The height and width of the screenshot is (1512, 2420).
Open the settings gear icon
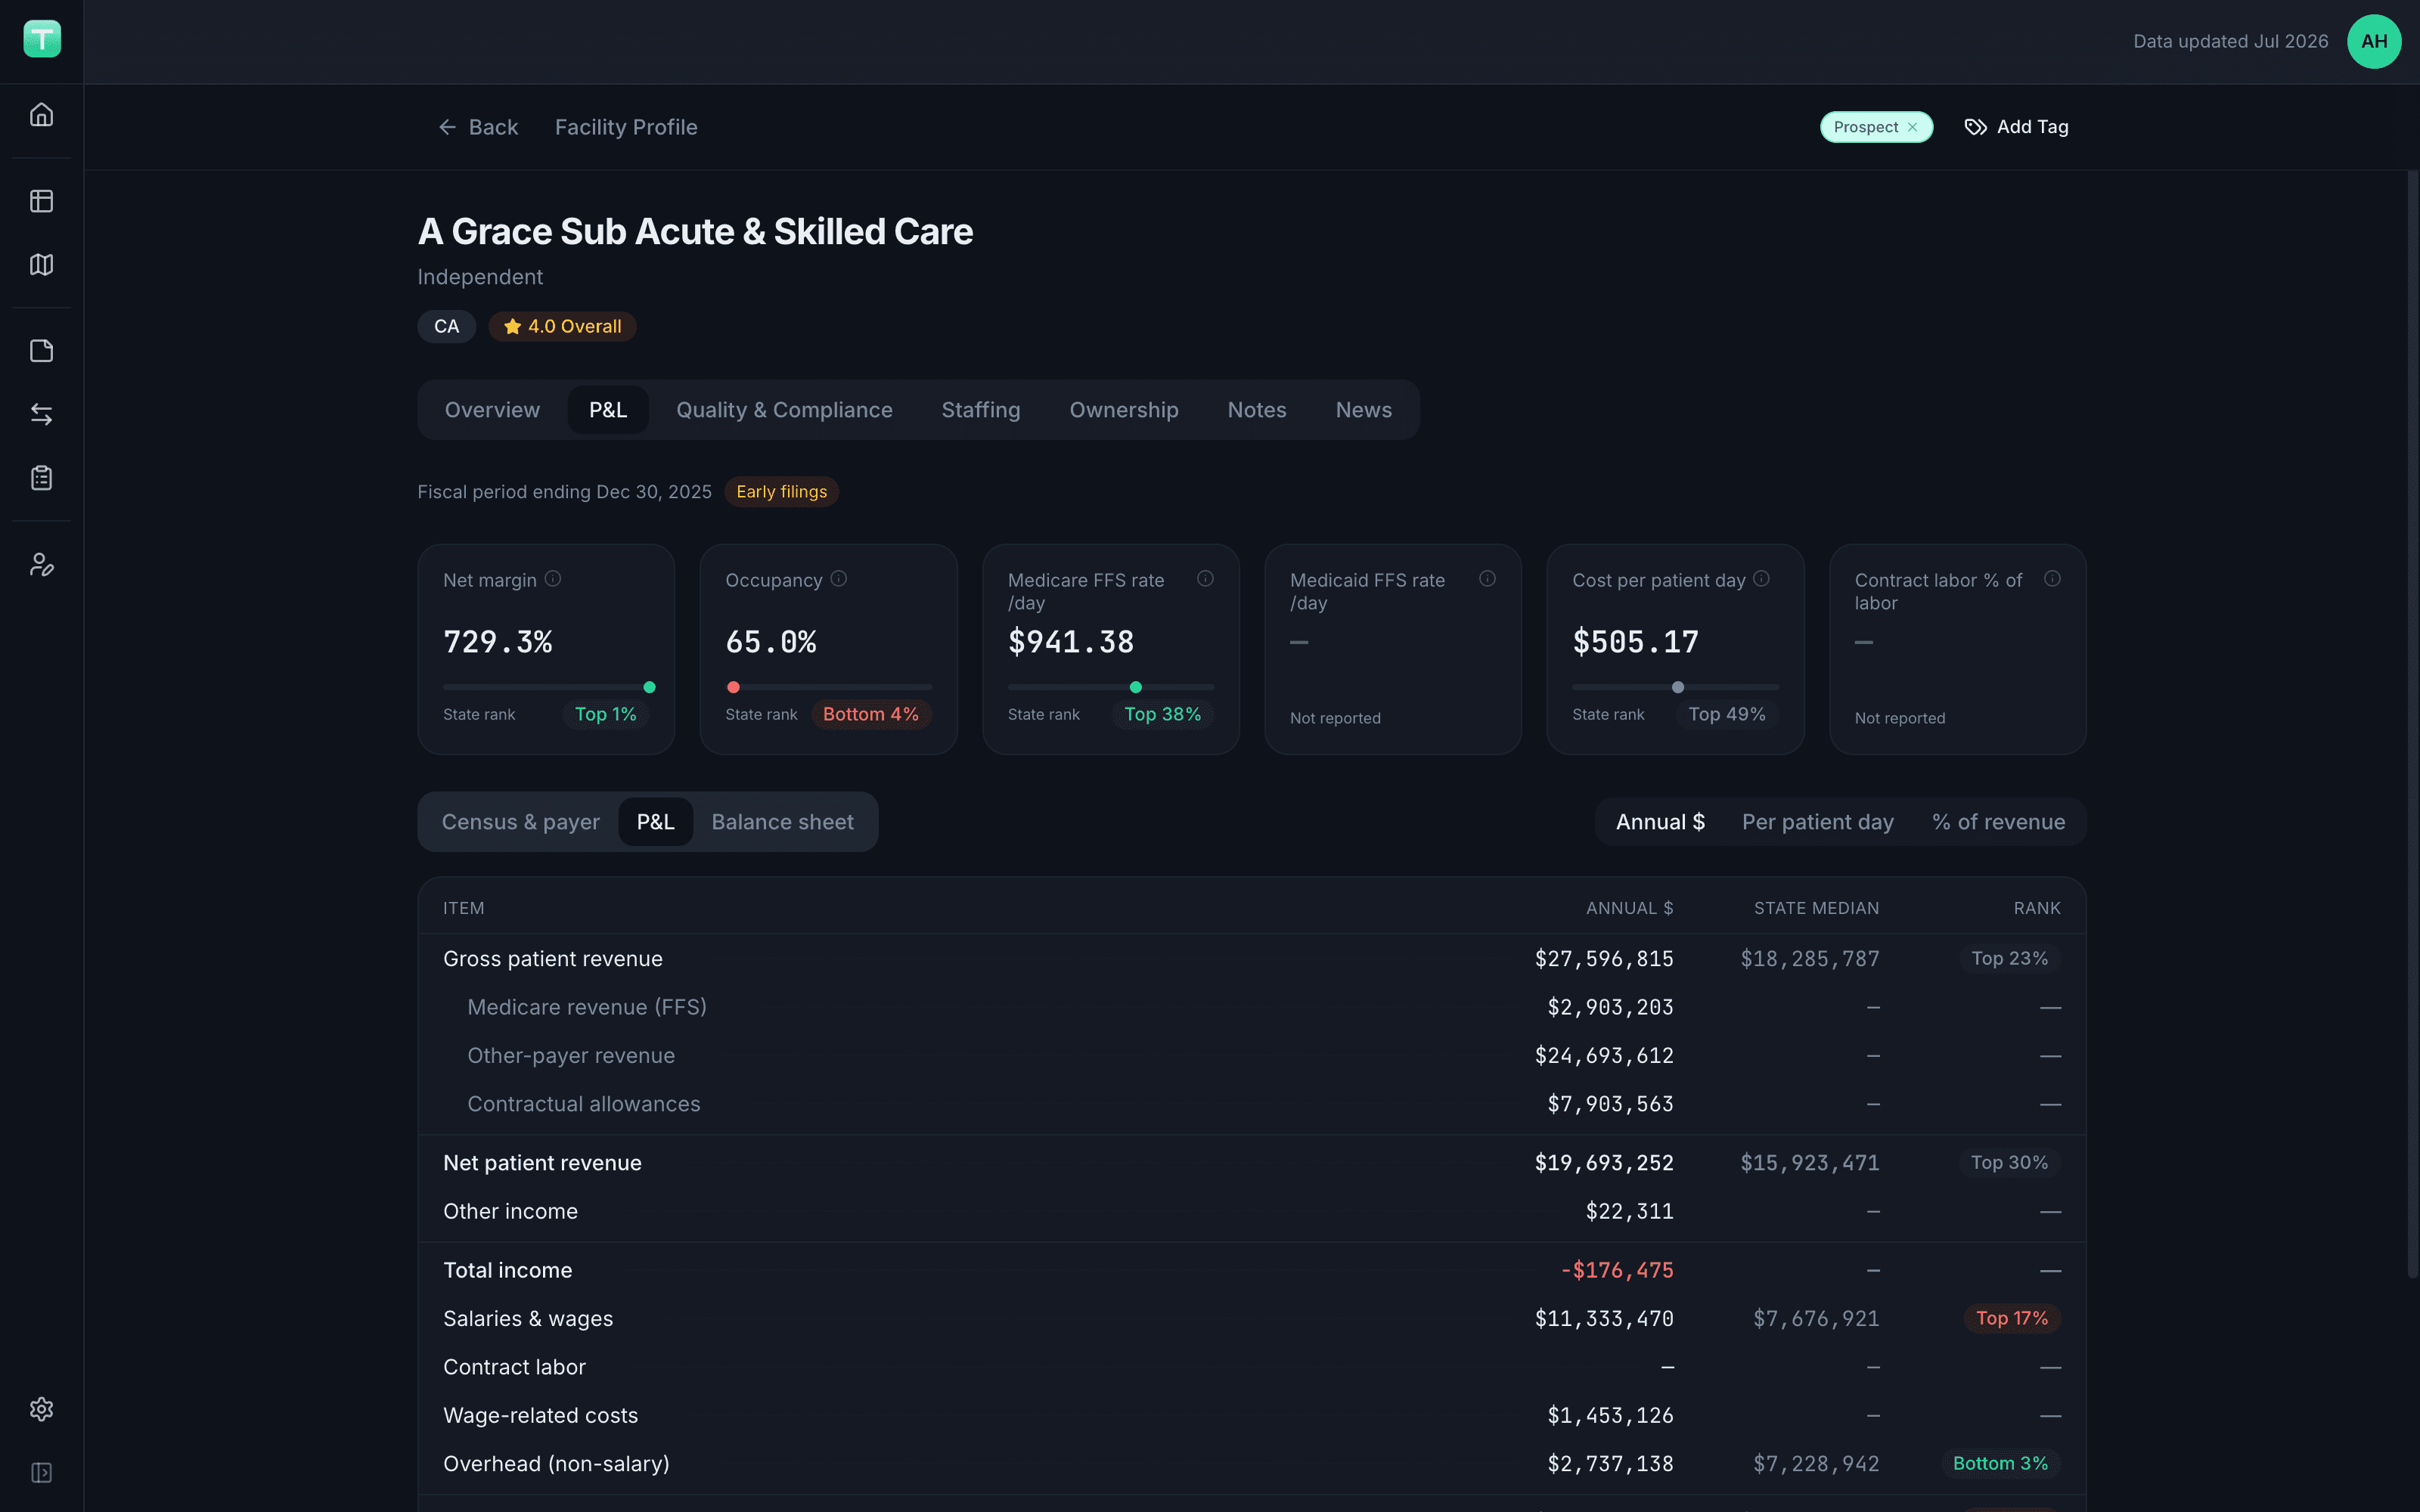tap(41, 1409)
